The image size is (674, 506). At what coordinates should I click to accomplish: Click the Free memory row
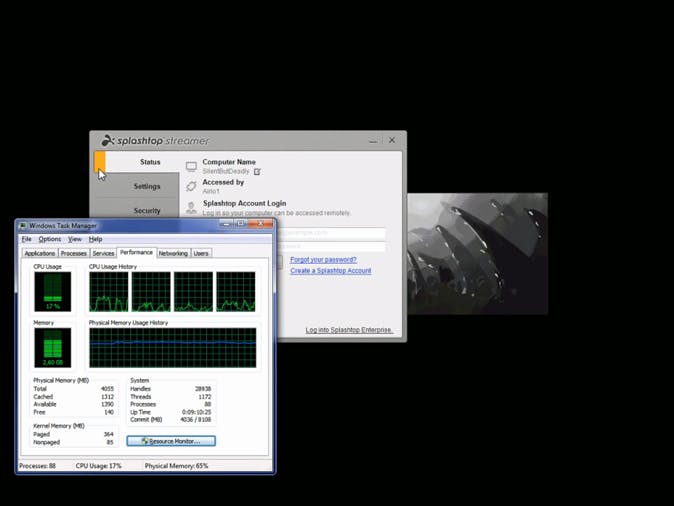(x=74, y=412)
